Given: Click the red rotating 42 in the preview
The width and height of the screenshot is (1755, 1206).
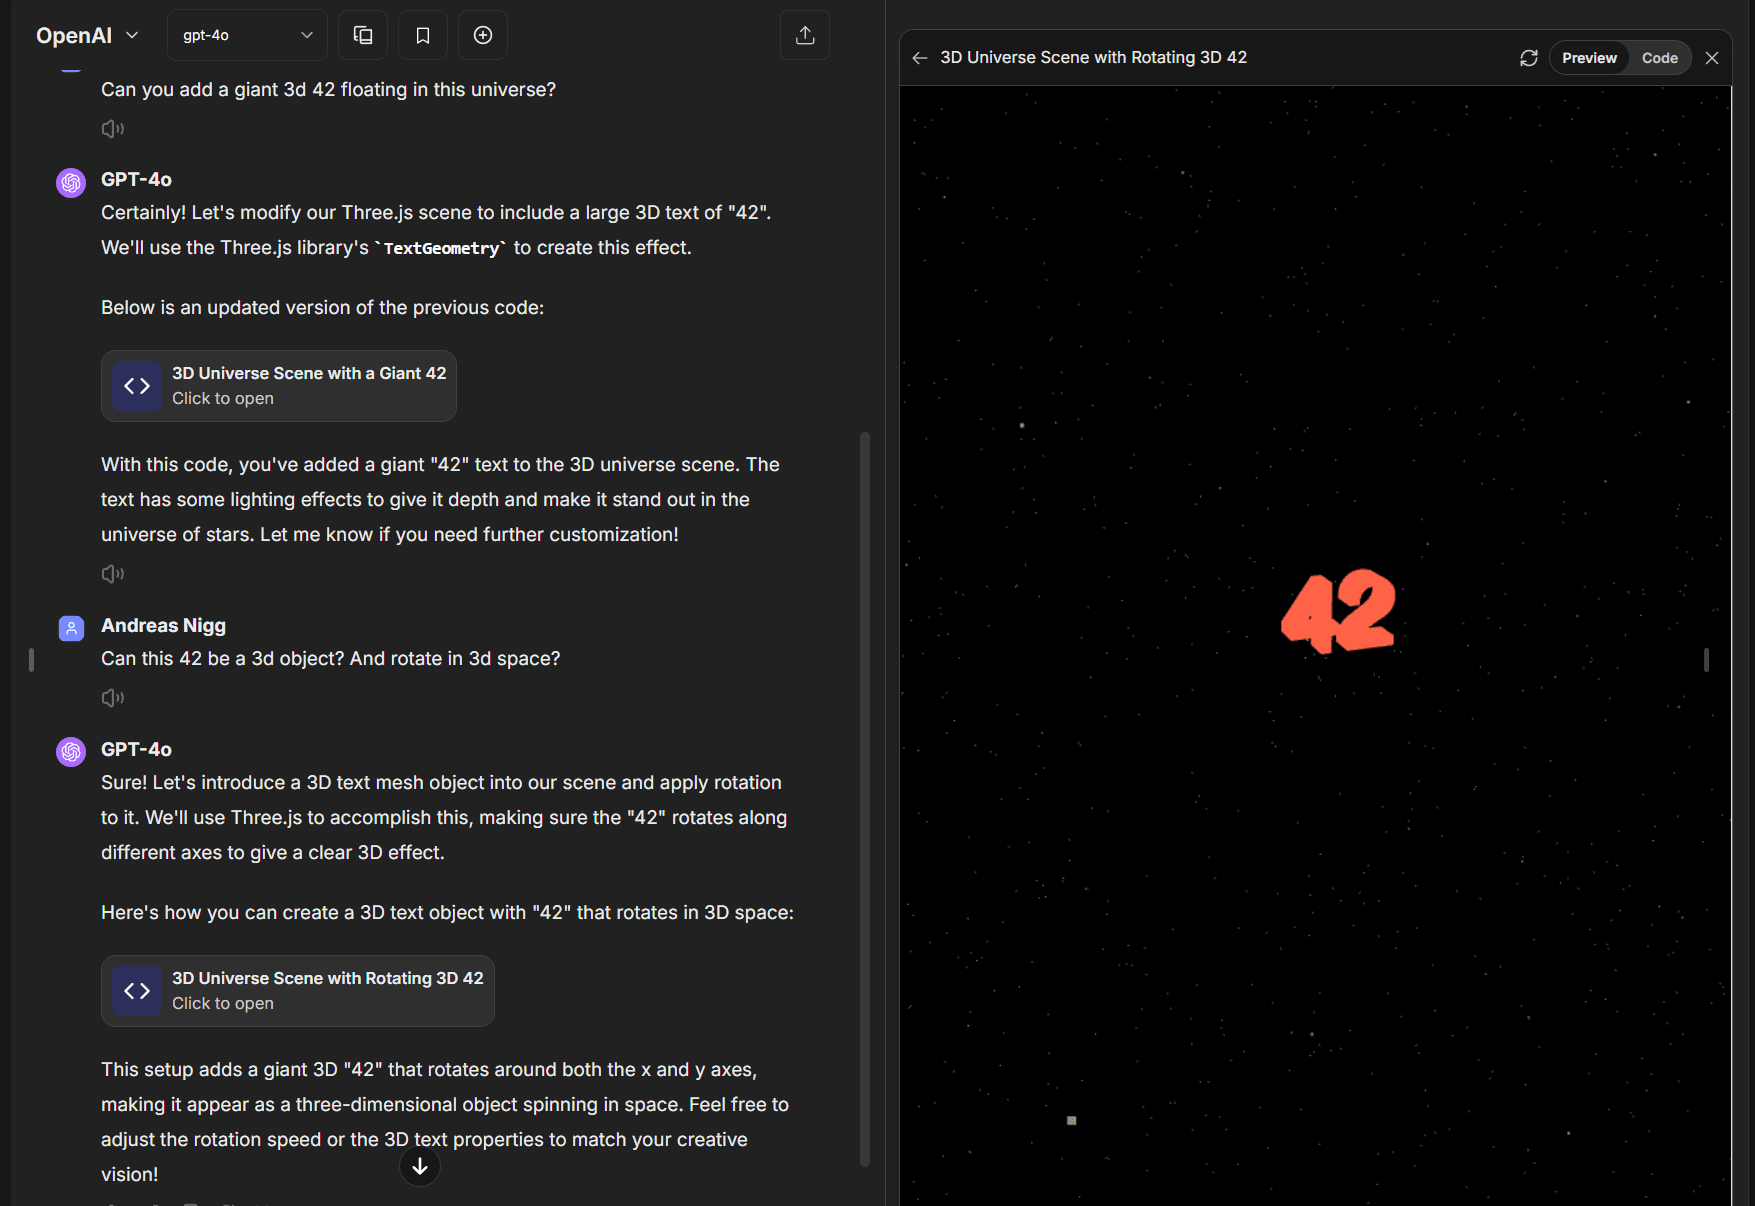Looking at the screenshot, I should coord(1338,611).
